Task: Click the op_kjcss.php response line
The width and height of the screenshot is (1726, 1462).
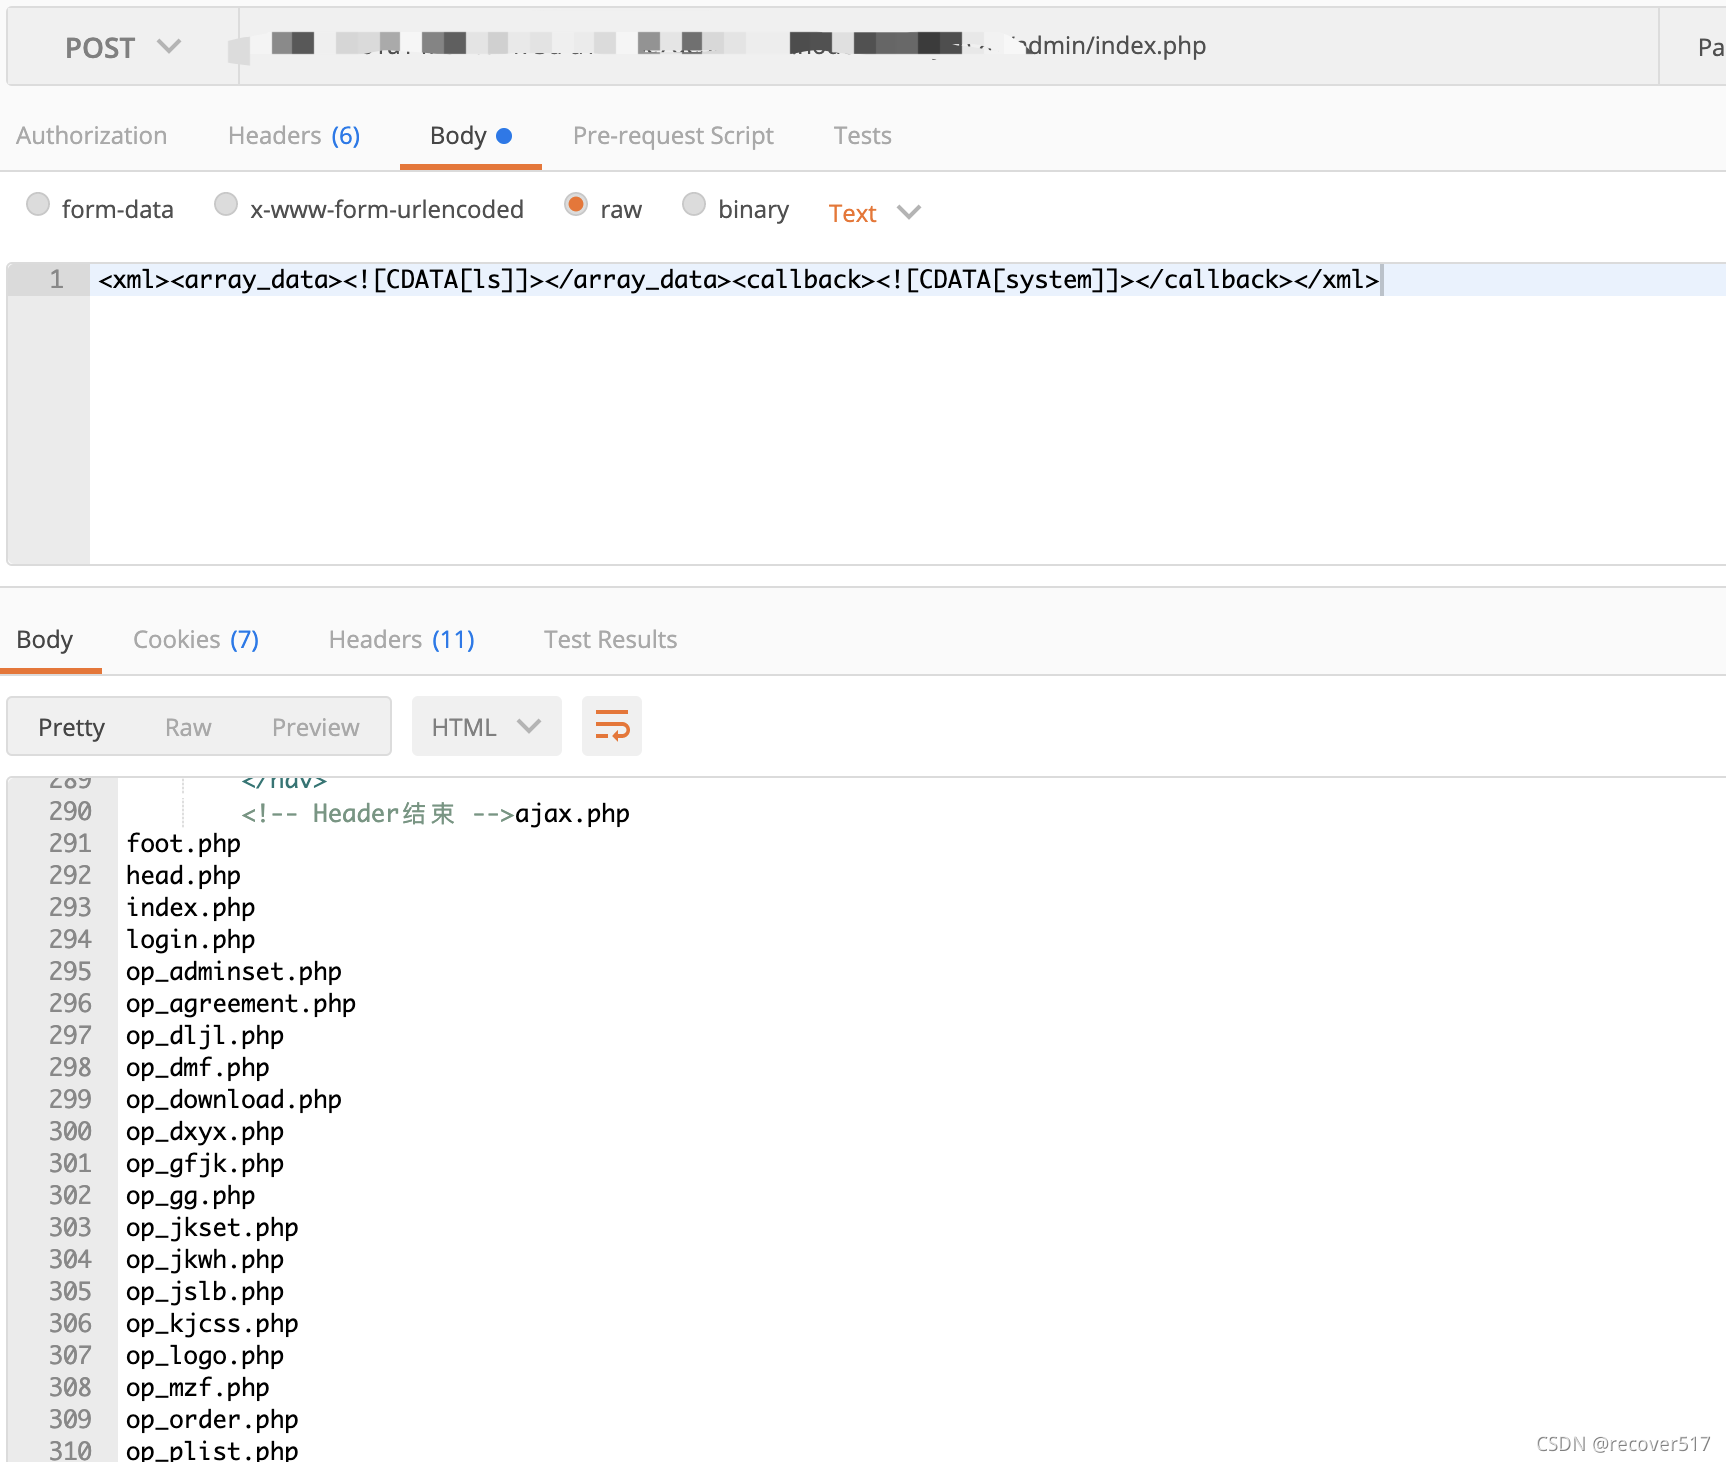Action: [x=212, y=1323]
